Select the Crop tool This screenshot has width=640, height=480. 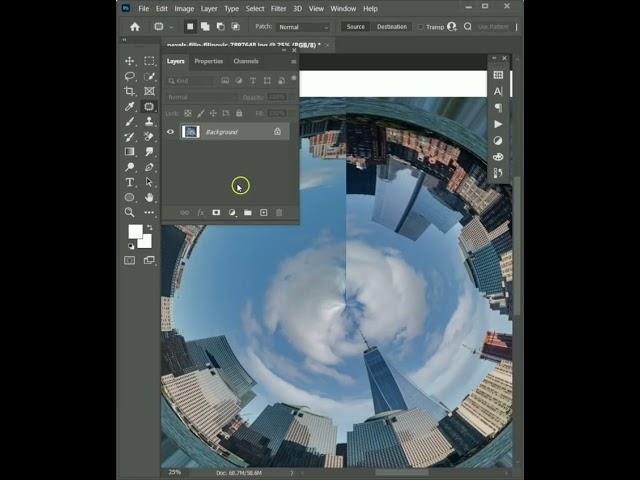(129, 91)
